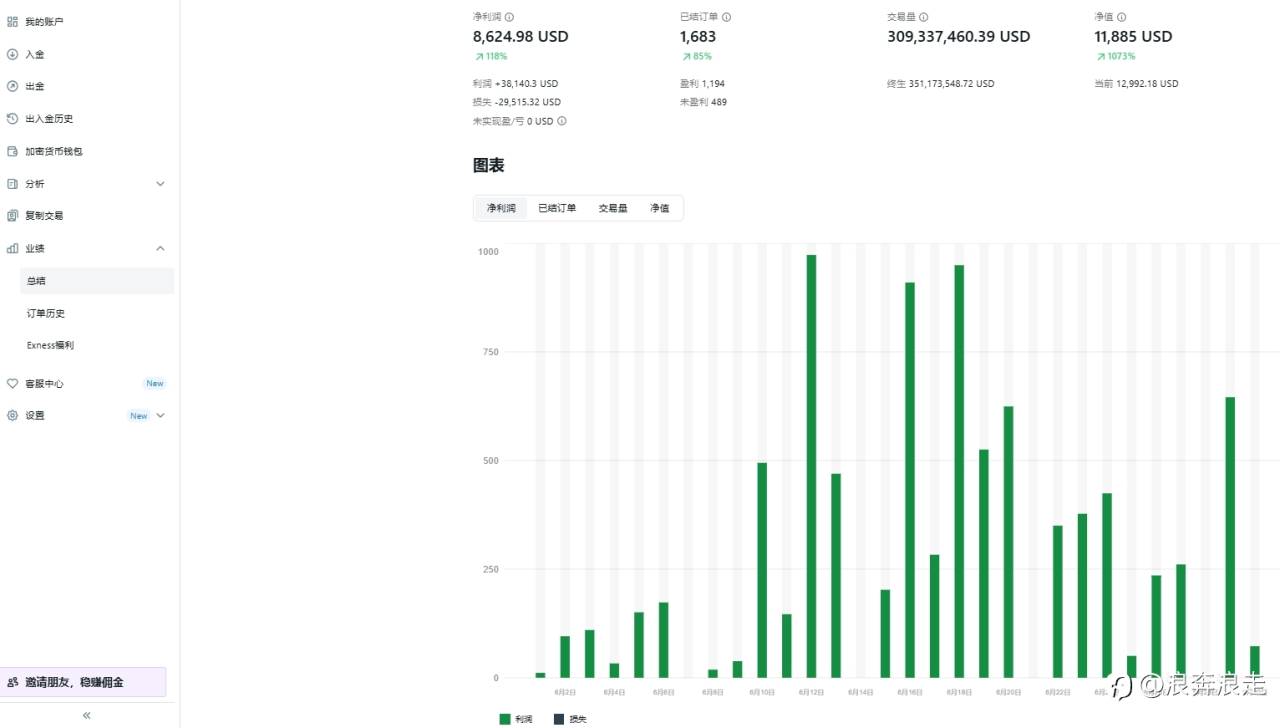Screen dimensions: 1280x728
Task: Switch chart to 净值 tab
Action: pos(660,208)
